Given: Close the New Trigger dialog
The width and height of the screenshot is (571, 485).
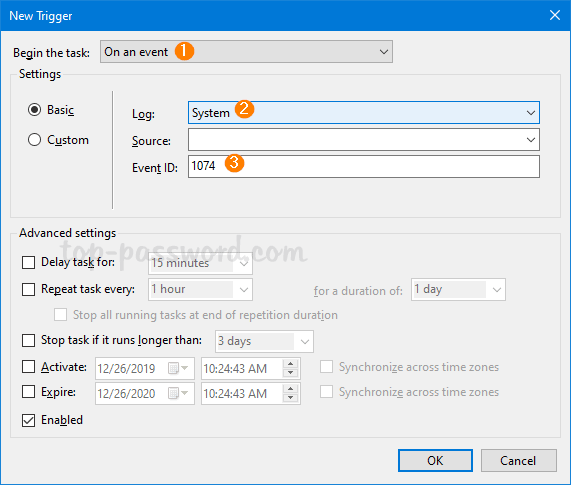Looking at the screenshot, I should click(x=555, y=15).
